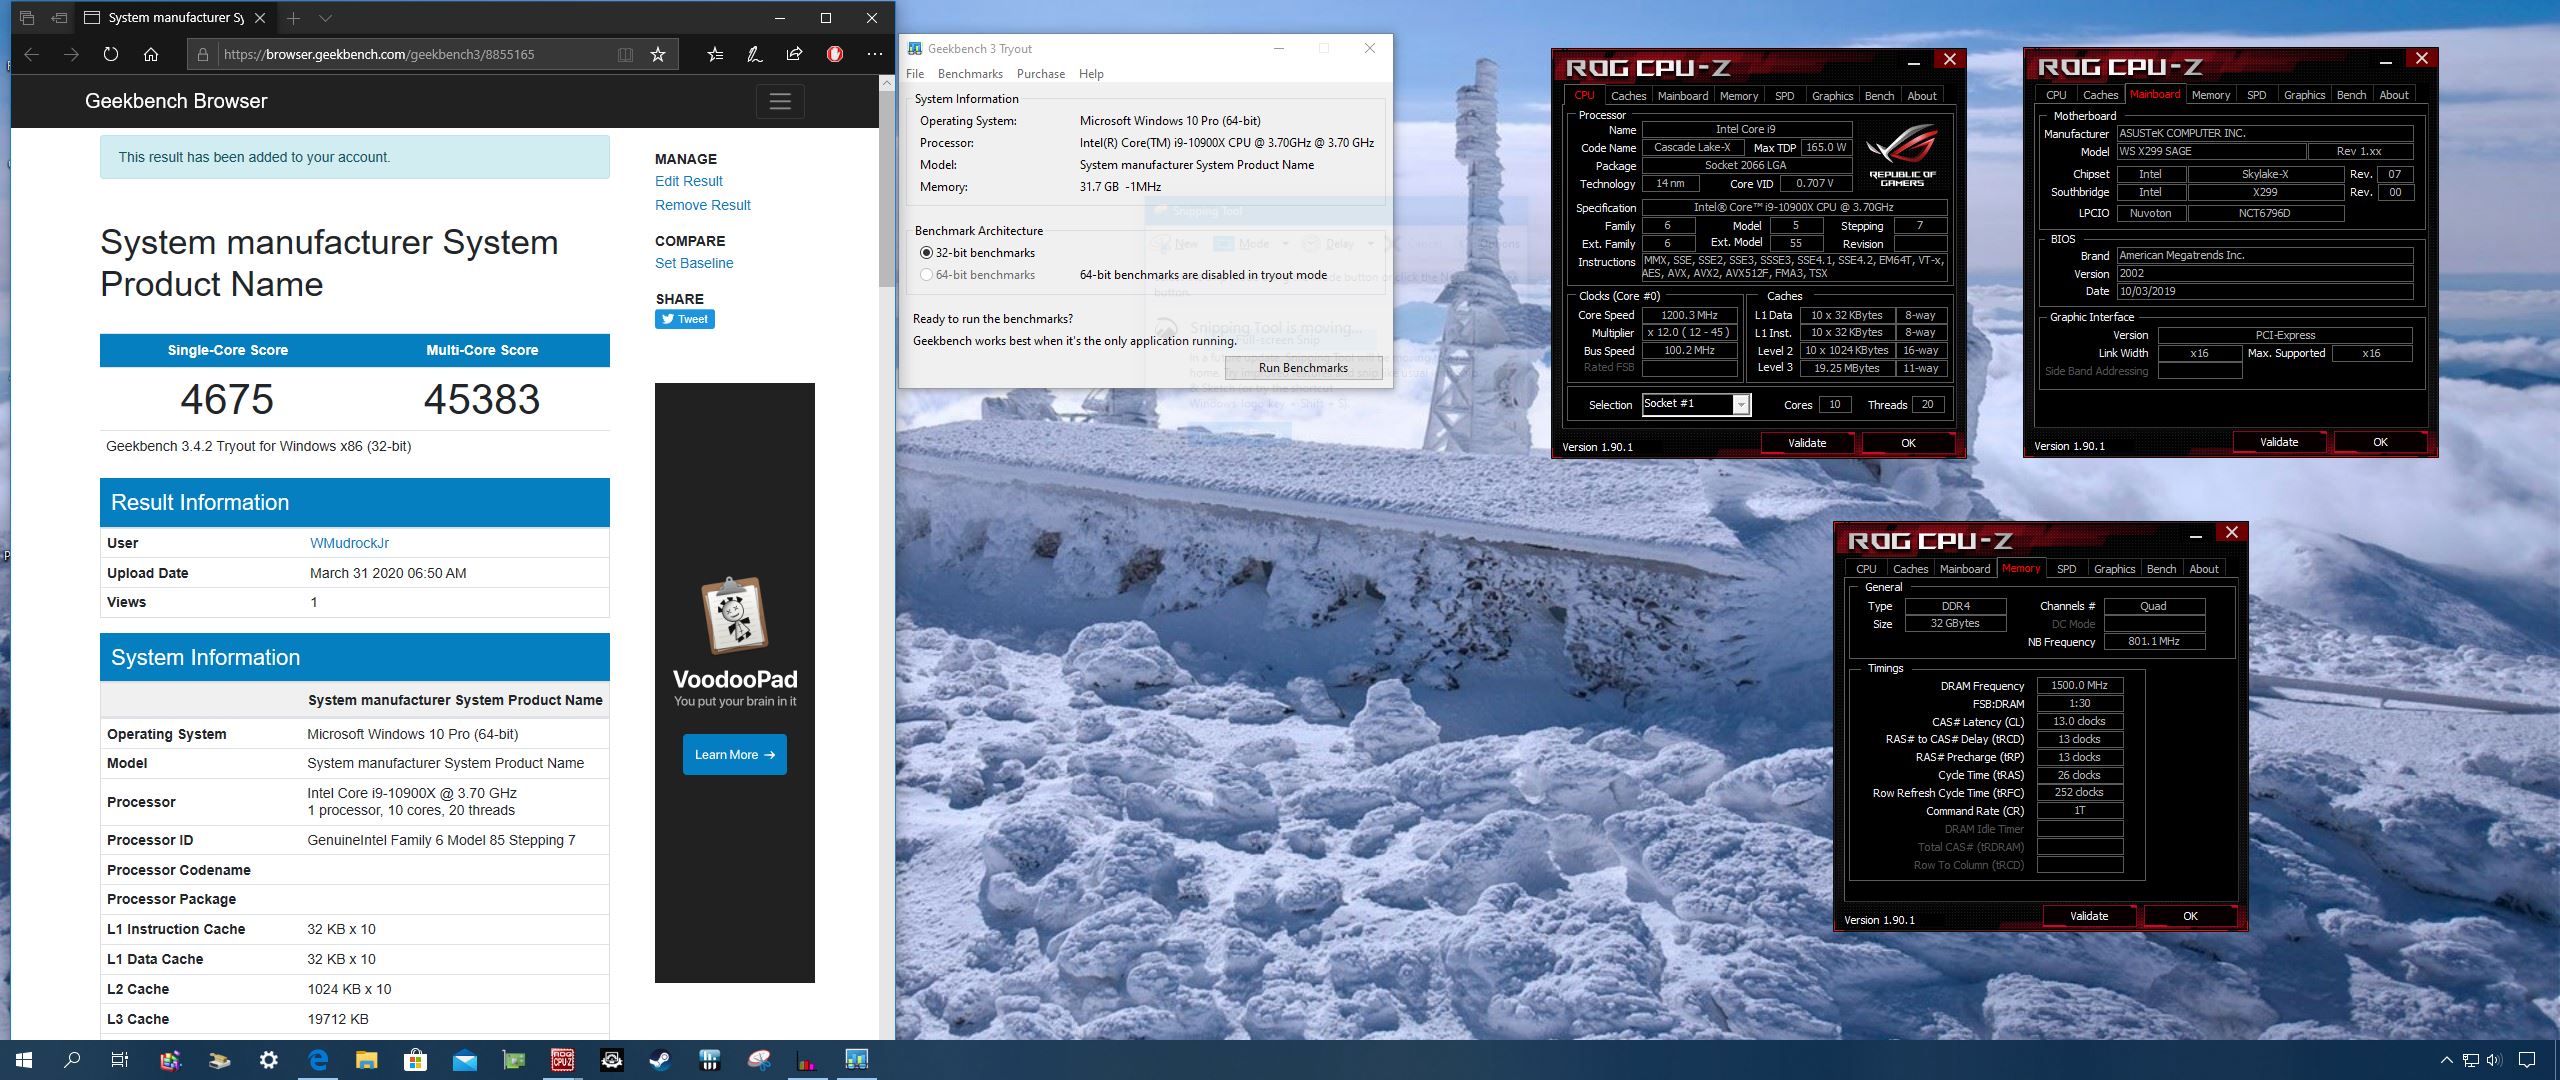This screenshot has width=2560, height=1080.
Task: Show hidden system tray icons chevron
Action: point(2447,1060)
